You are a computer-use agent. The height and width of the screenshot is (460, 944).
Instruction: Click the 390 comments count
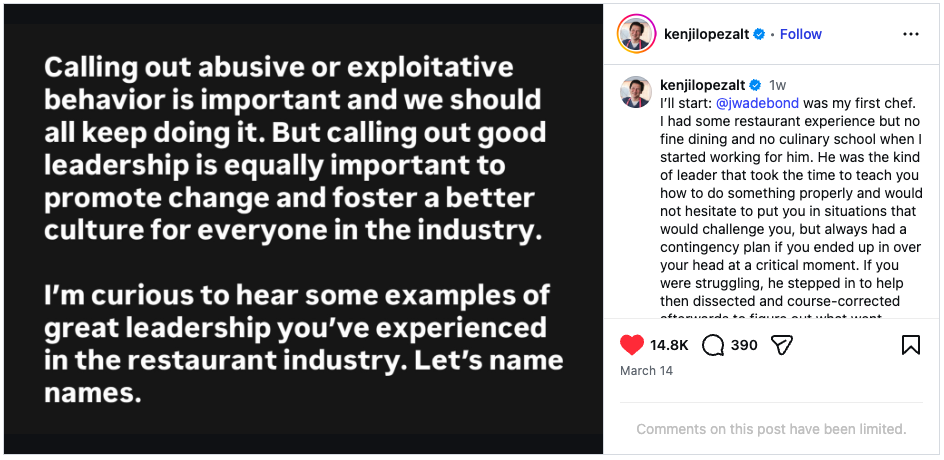click(x=744, y=345)
